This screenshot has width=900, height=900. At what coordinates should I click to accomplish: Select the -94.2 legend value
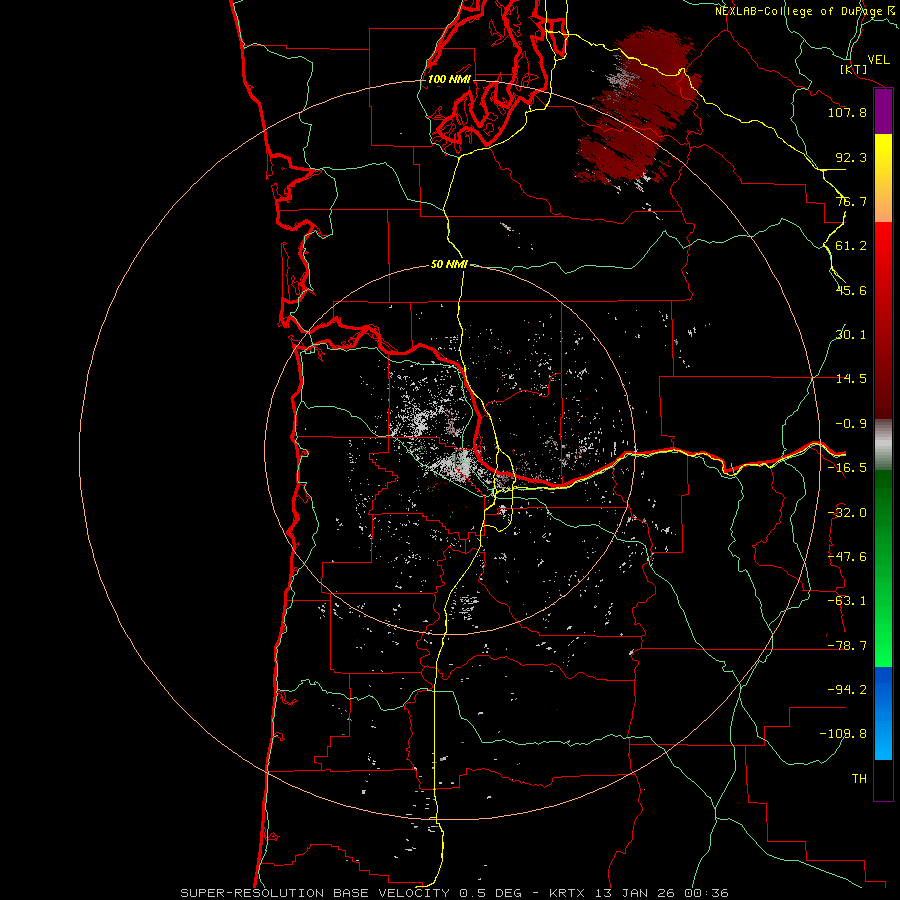(x=847, y=690)
